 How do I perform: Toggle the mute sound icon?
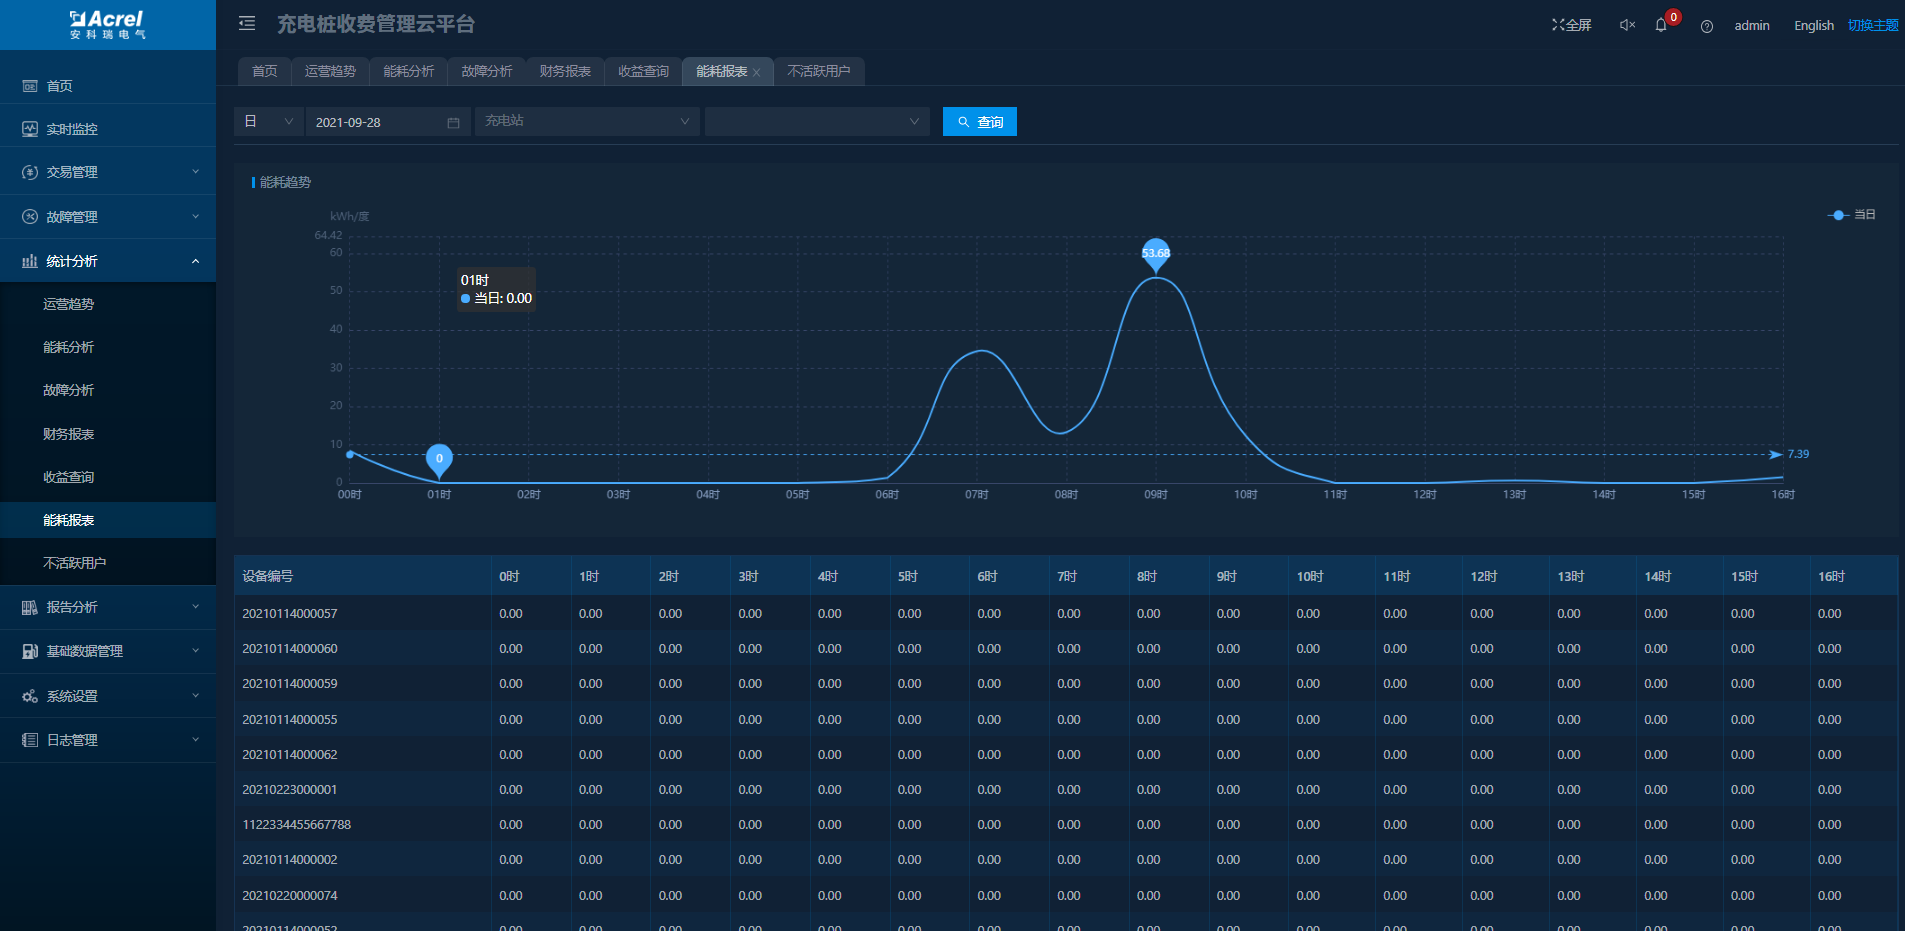point(1627,25)
